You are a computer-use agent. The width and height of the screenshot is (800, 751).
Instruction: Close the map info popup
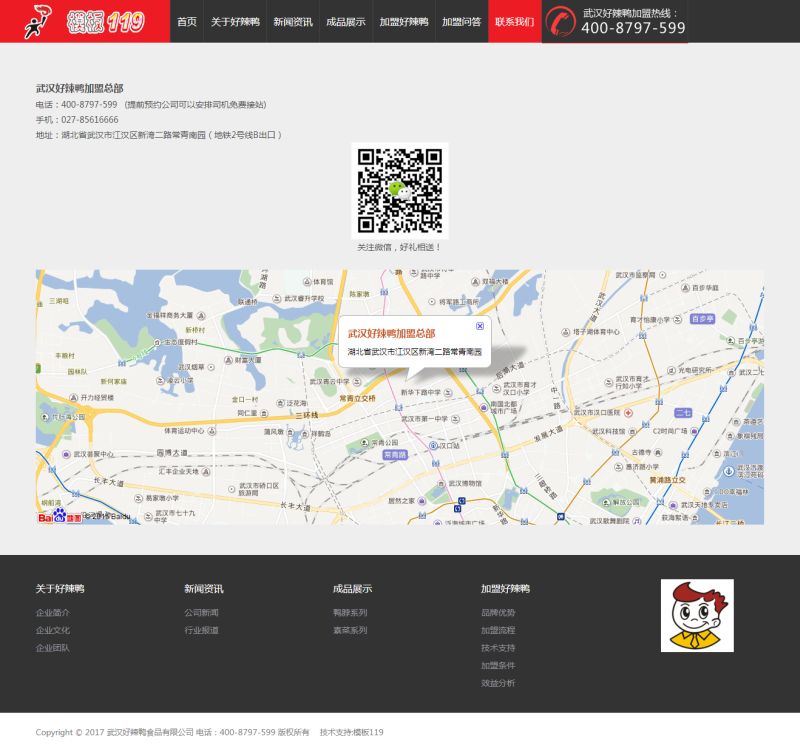click(x=480, y=326)
